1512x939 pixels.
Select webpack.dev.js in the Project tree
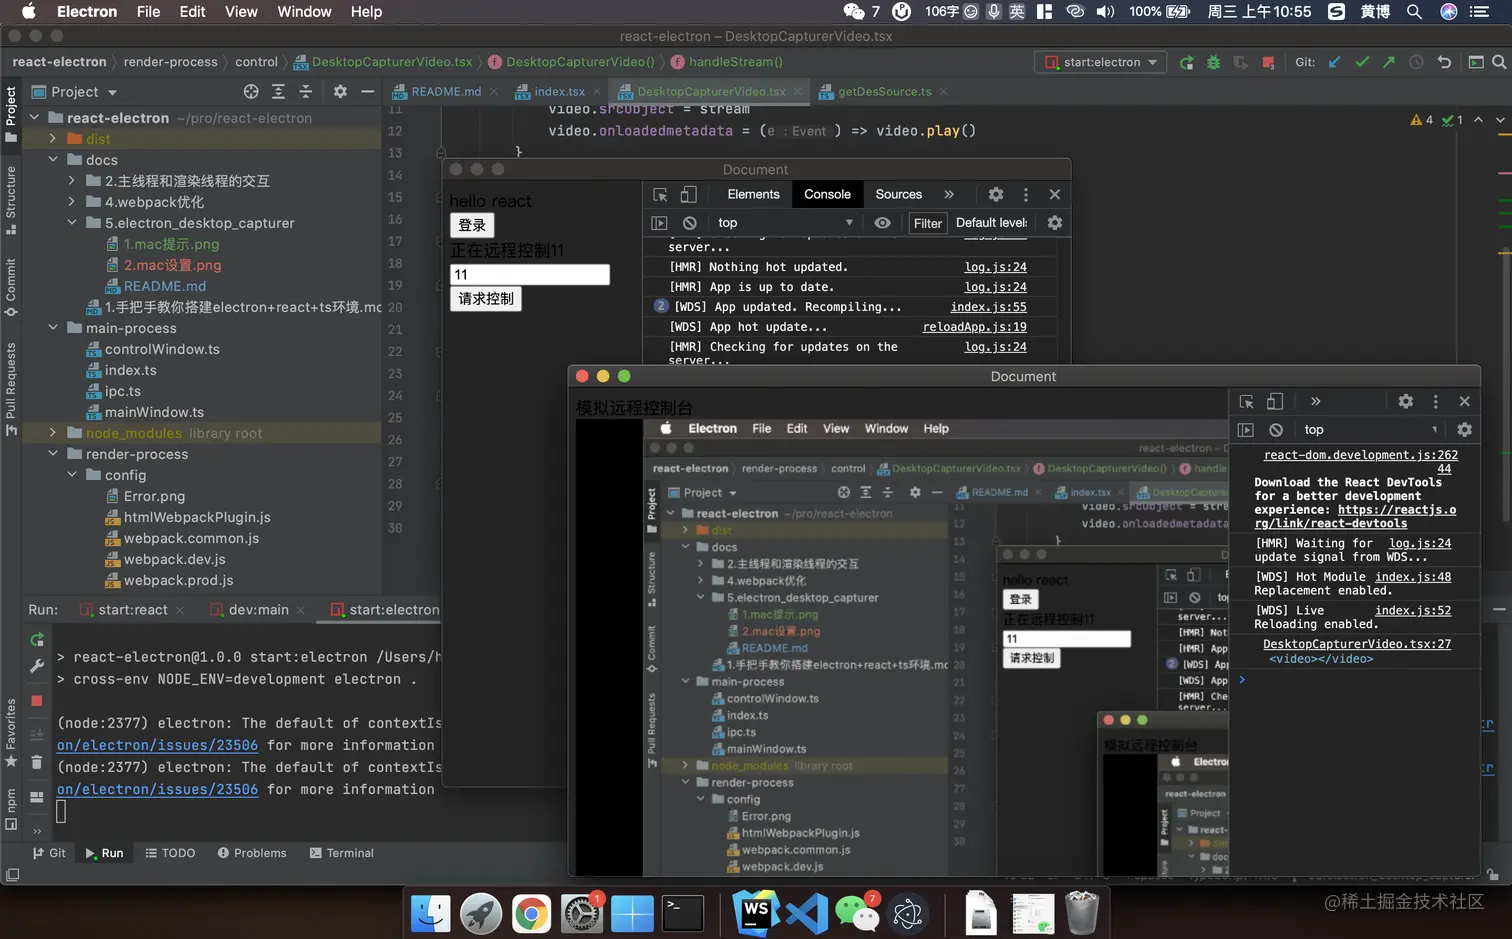[x=174, y=559]
